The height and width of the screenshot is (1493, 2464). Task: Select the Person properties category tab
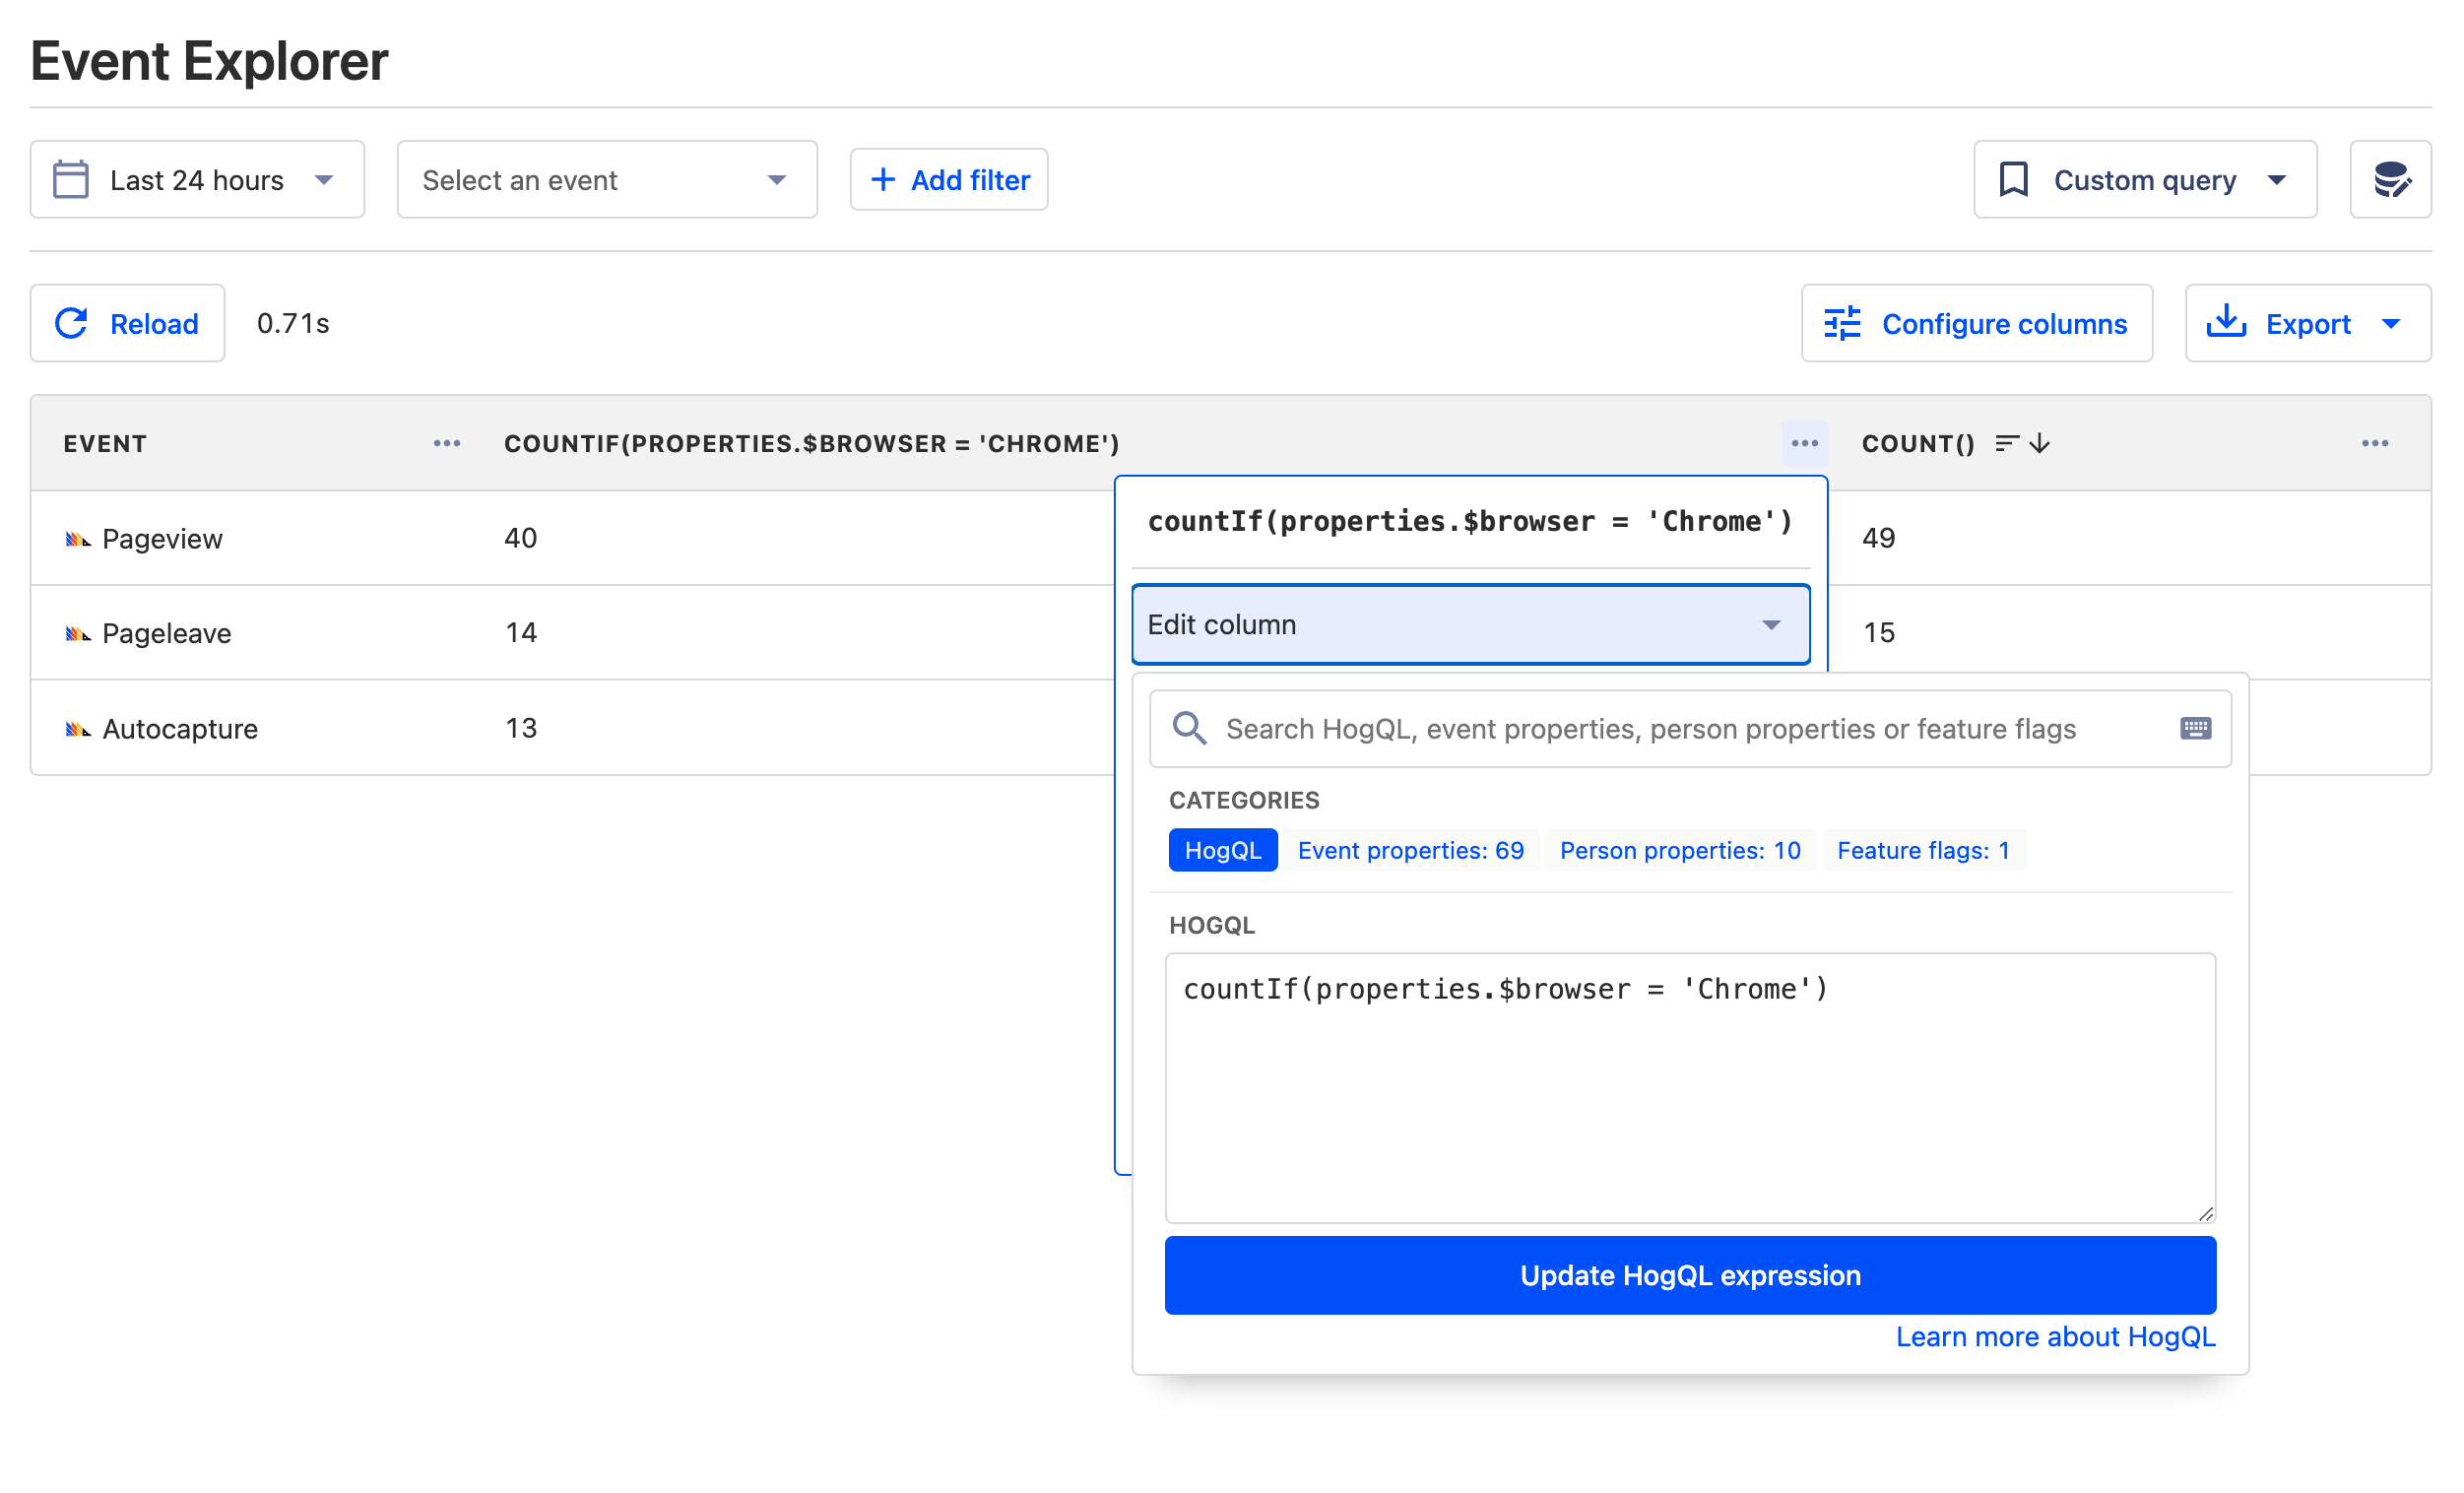(x=1679, y=850)
